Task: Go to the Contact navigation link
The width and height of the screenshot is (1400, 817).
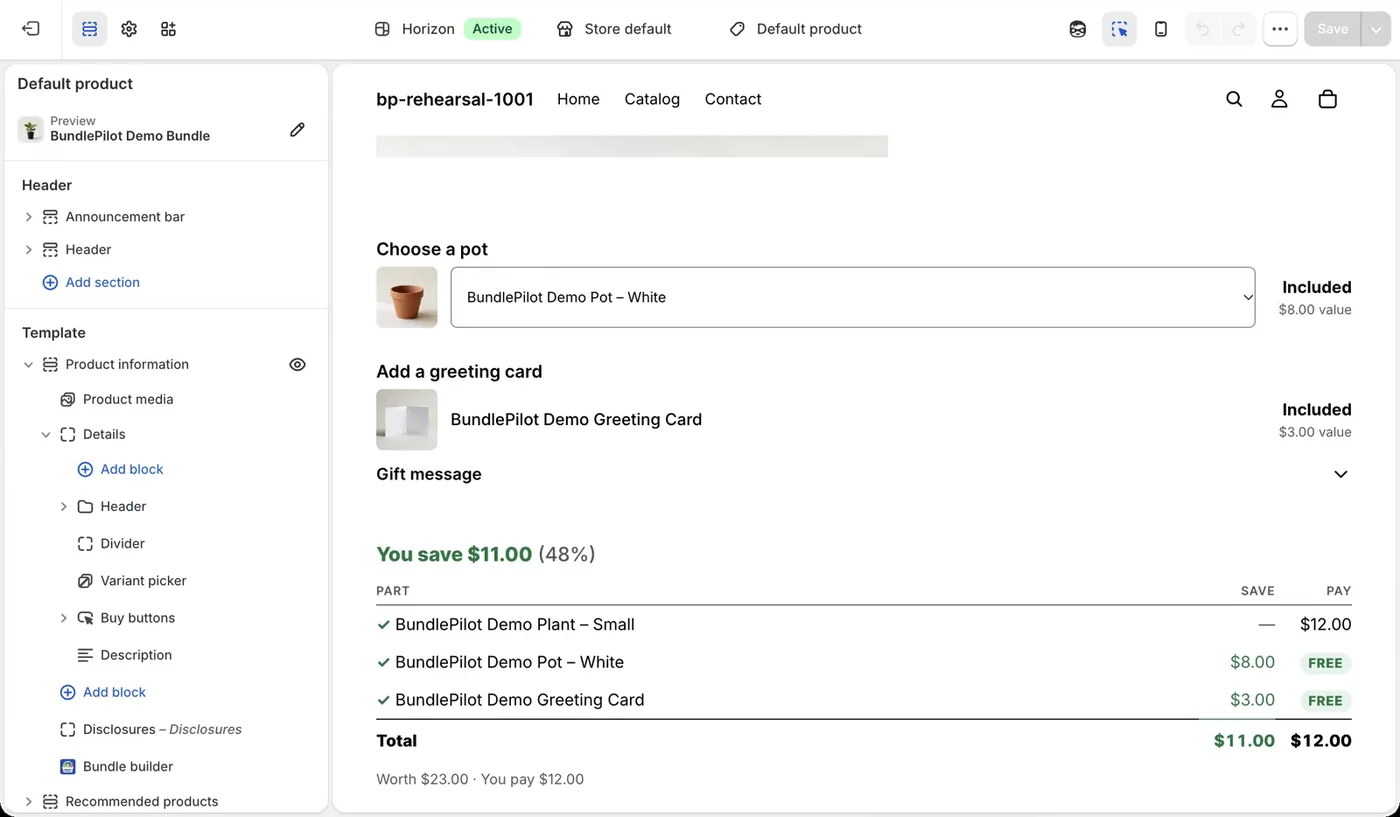Action: click(733, 99)
